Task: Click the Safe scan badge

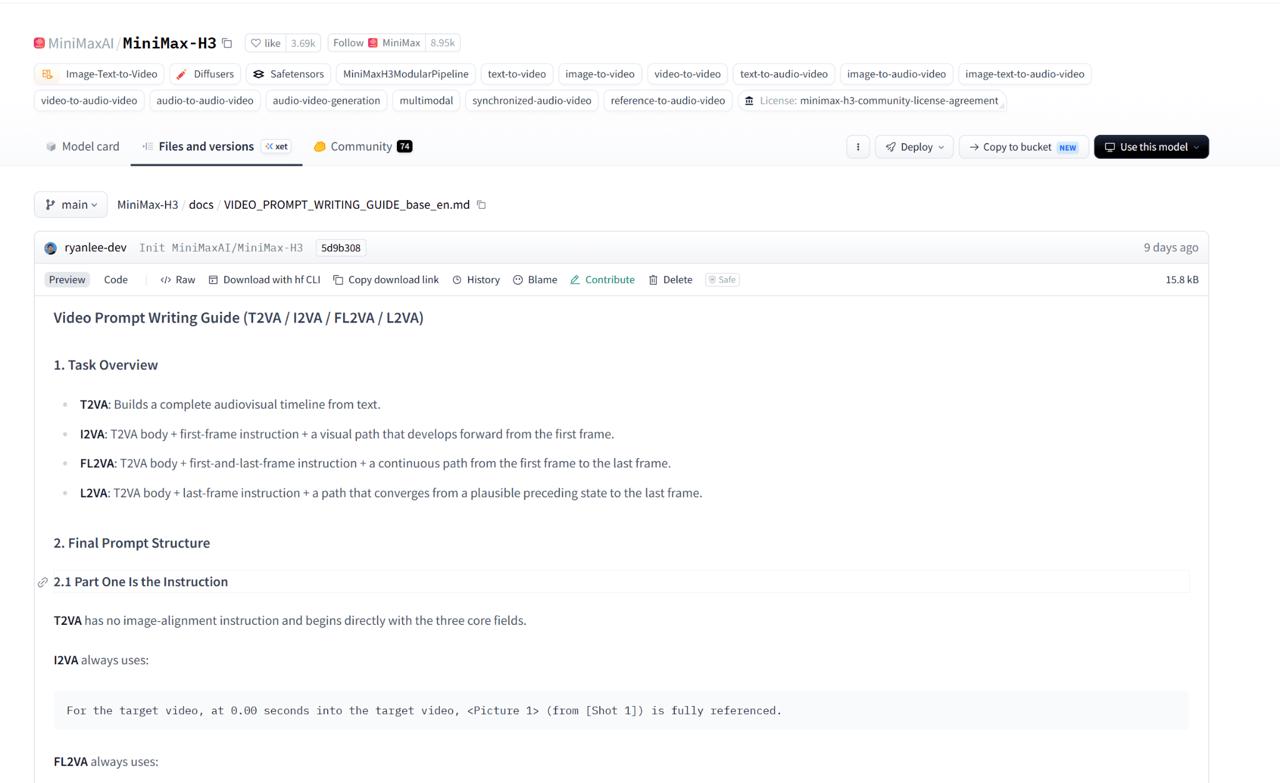Action: click(x=722, y=280)
